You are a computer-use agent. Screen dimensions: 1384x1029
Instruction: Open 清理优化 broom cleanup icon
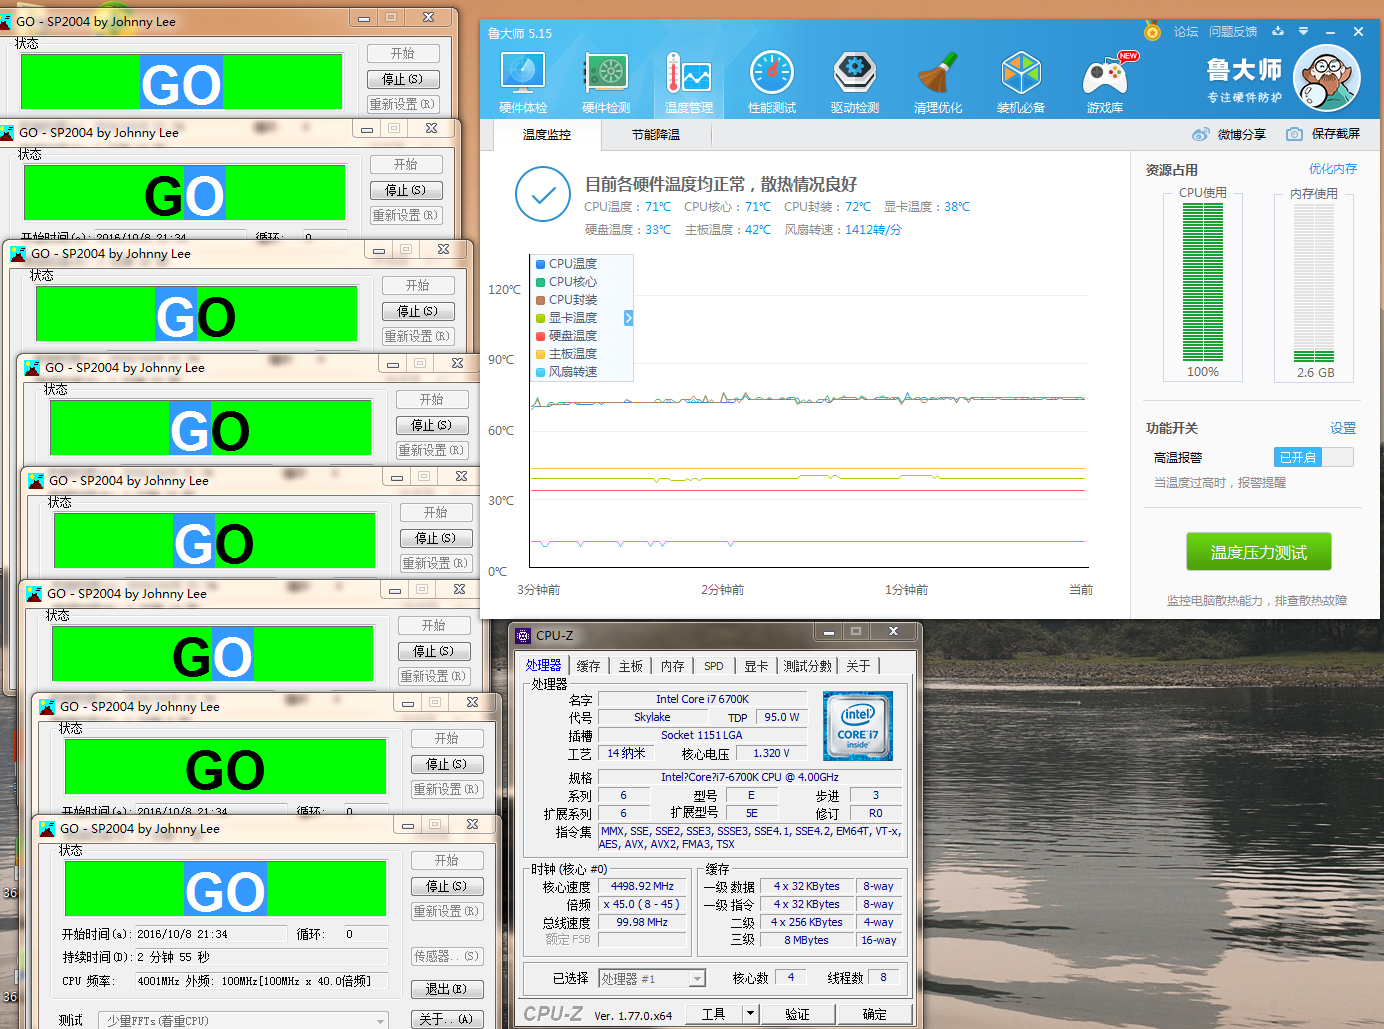(938, 83)
